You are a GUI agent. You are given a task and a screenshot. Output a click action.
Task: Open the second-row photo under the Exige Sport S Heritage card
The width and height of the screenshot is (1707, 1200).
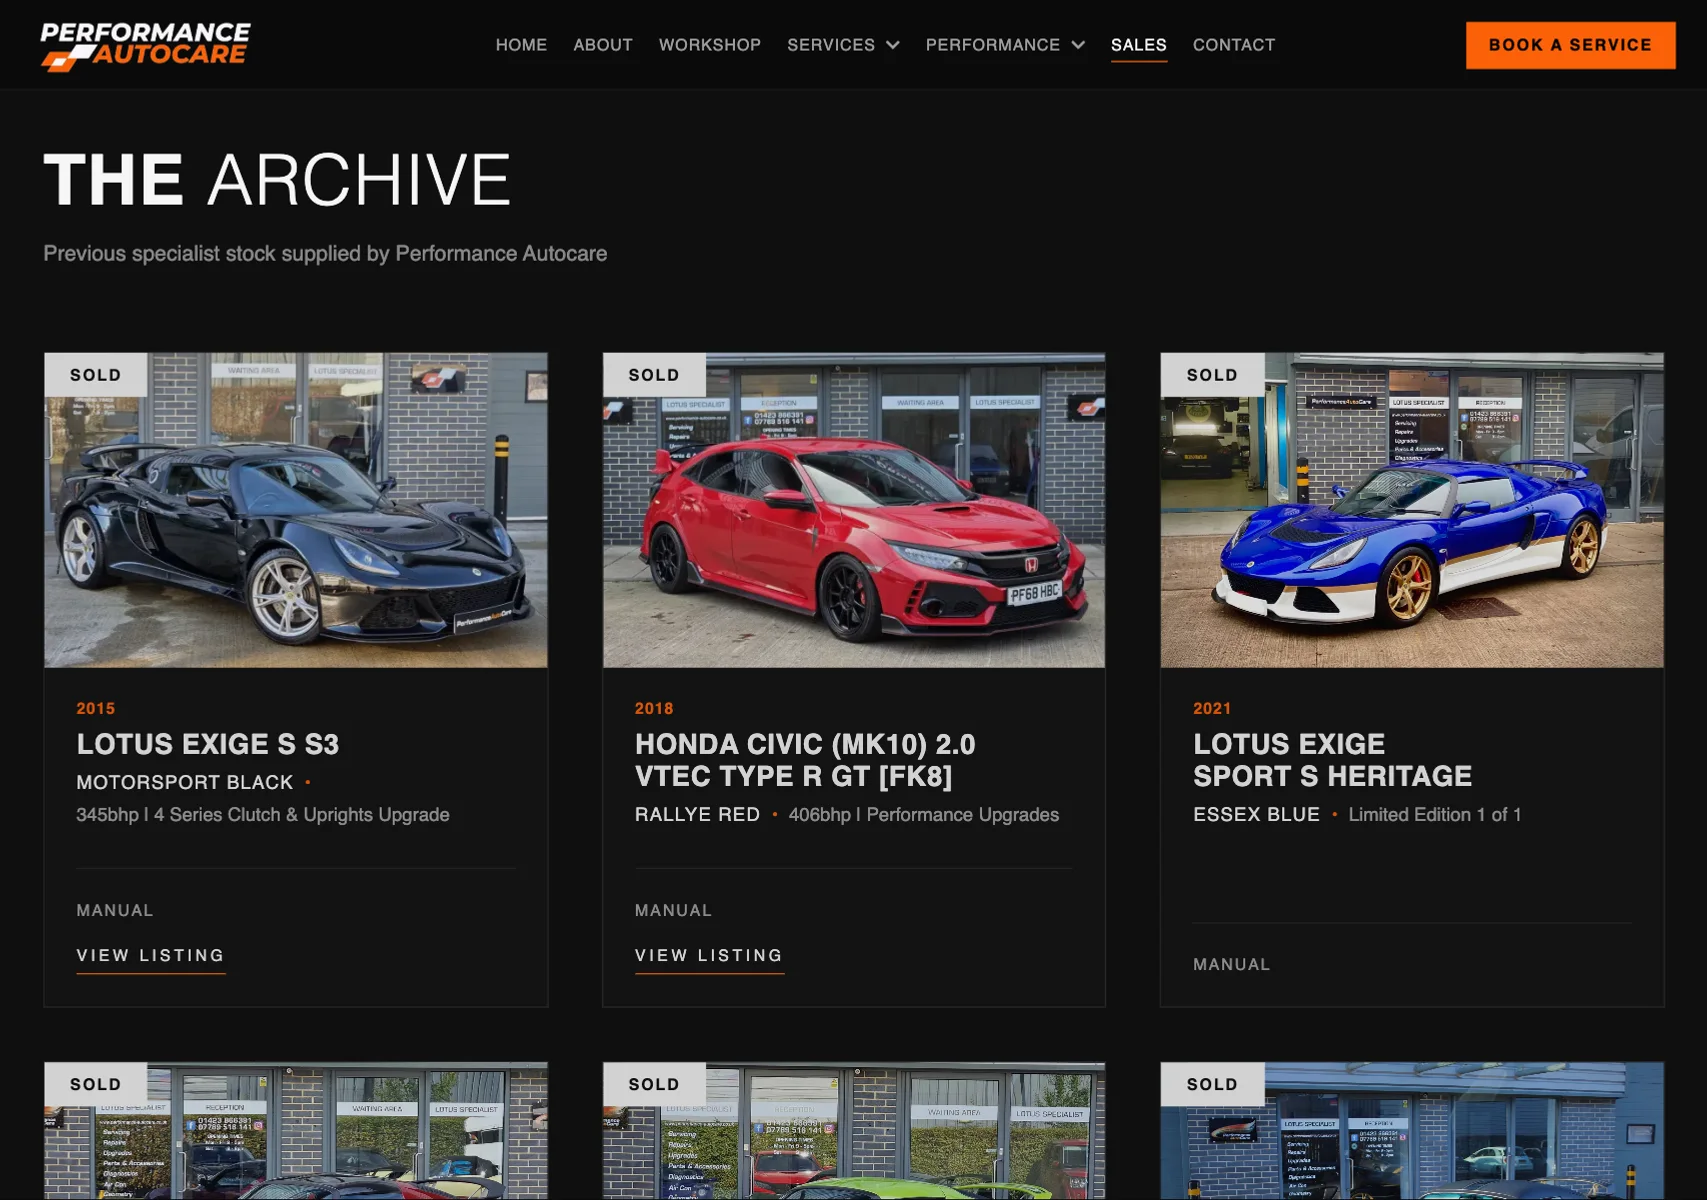[1412, 1131]
